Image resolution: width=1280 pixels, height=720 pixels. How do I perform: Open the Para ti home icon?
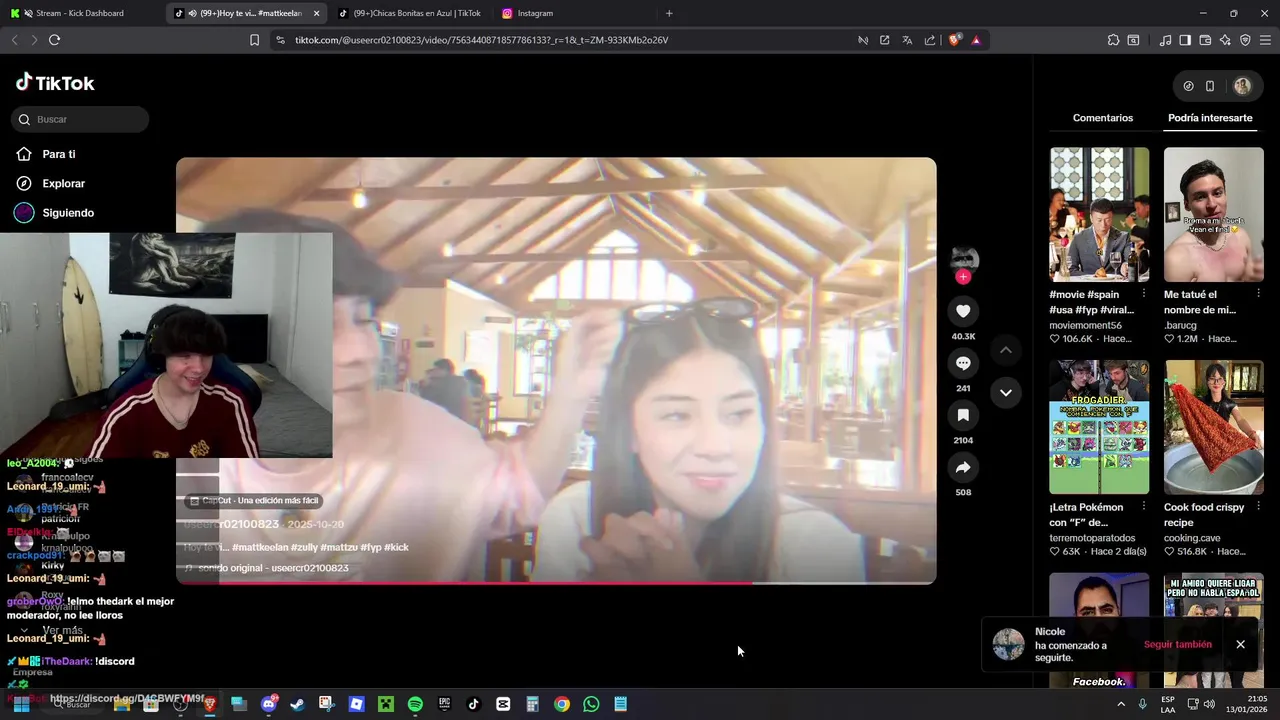24,154
